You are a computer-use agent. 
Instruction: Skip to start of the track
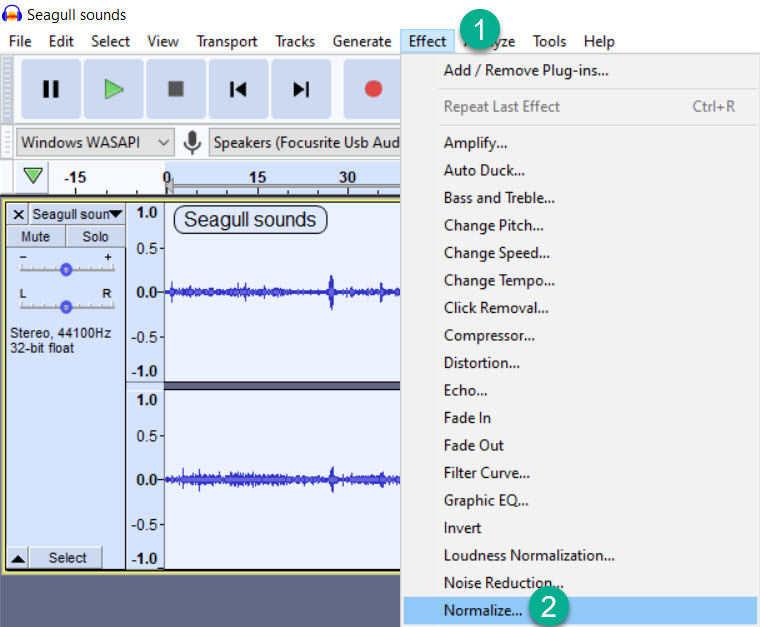pyautogui.click(x=238, y=89)
